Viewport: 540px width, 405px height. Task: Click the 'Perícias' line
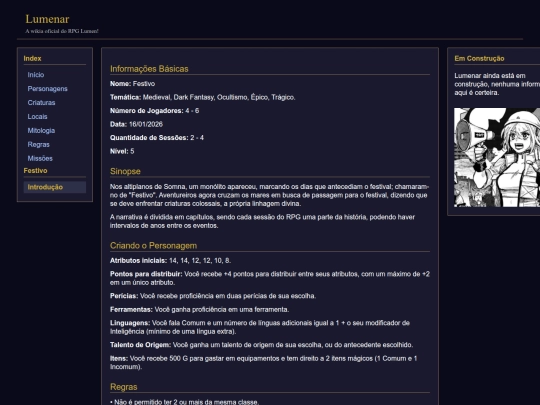click(x=213, y=296)
